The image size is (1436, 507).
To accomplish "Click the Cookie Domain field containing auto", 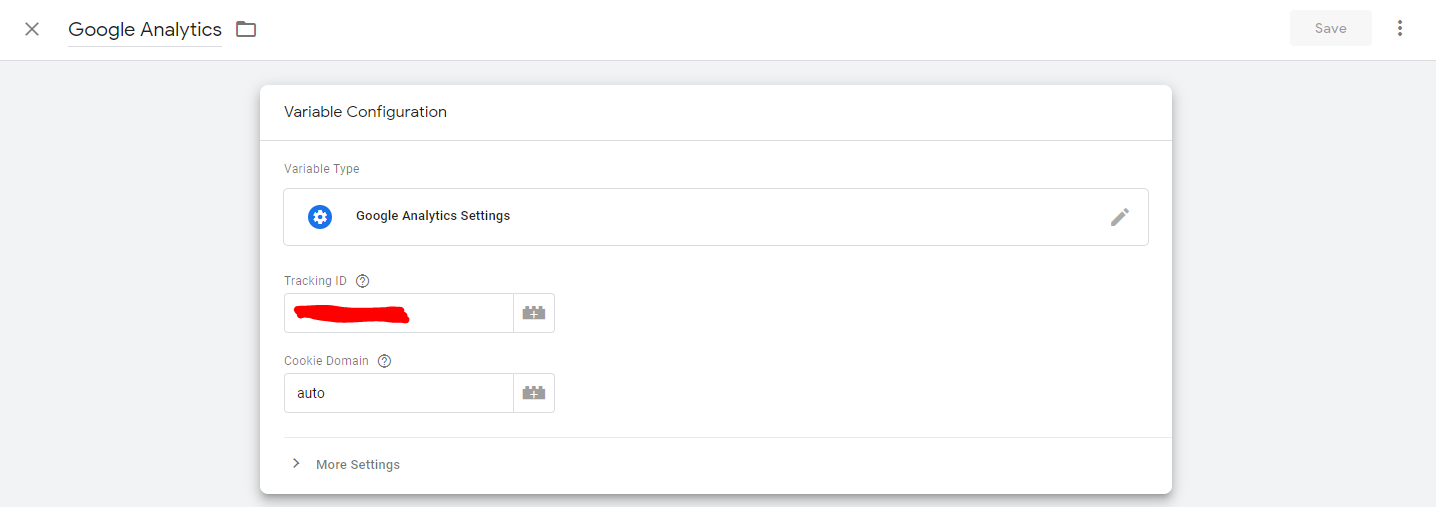I will pos(398,393).
